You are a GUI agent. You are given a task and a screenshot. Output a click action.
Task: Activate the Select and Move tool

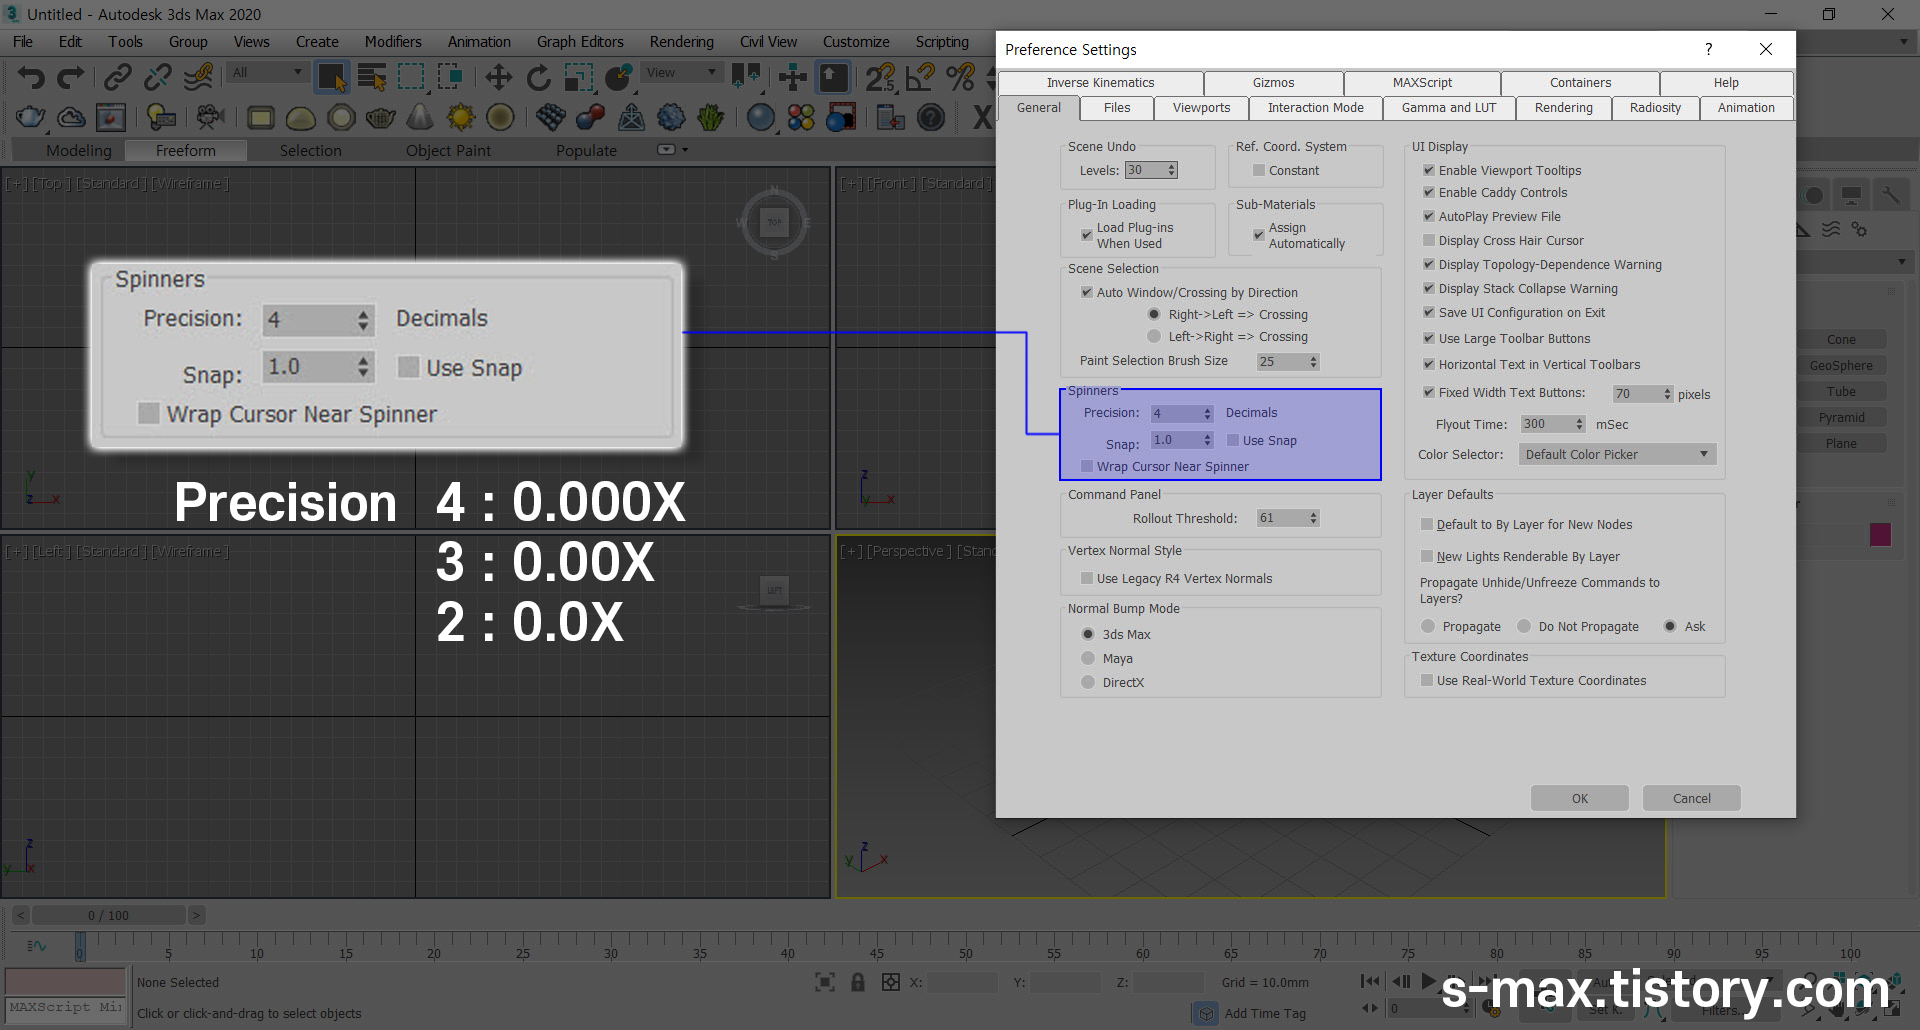[x=498, y=77]
